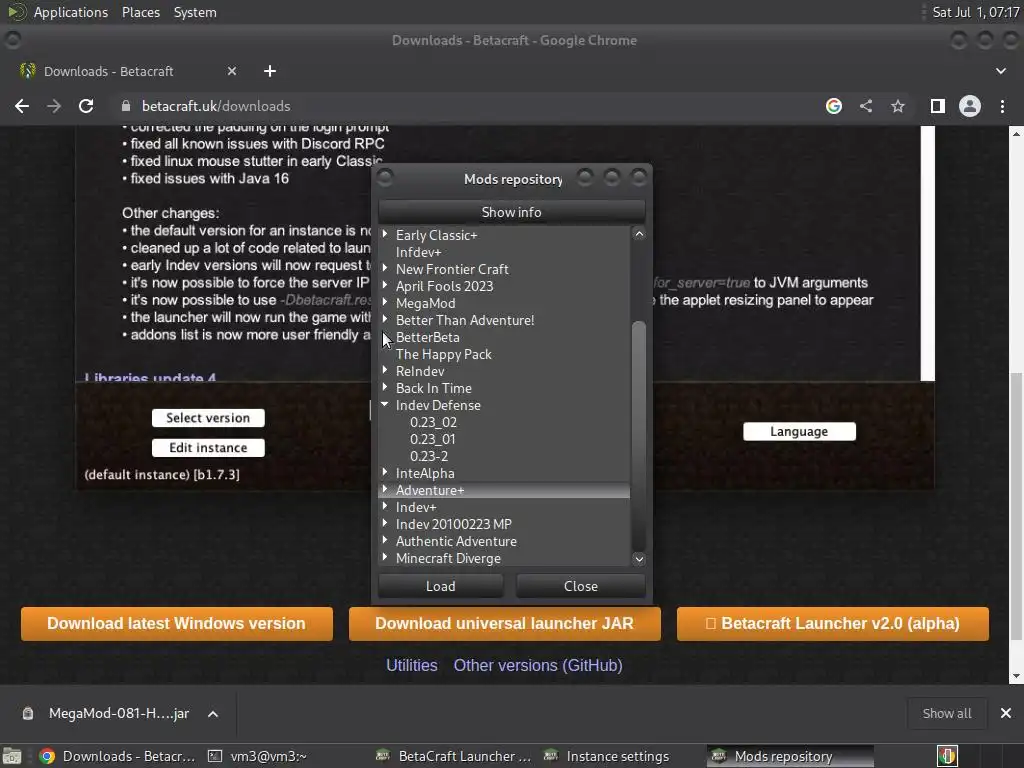This screenshot has width=1024, height=768.
Task: Click the page scrollbar down arrow
Action: pyautogui.click(x=1016, y=677)
